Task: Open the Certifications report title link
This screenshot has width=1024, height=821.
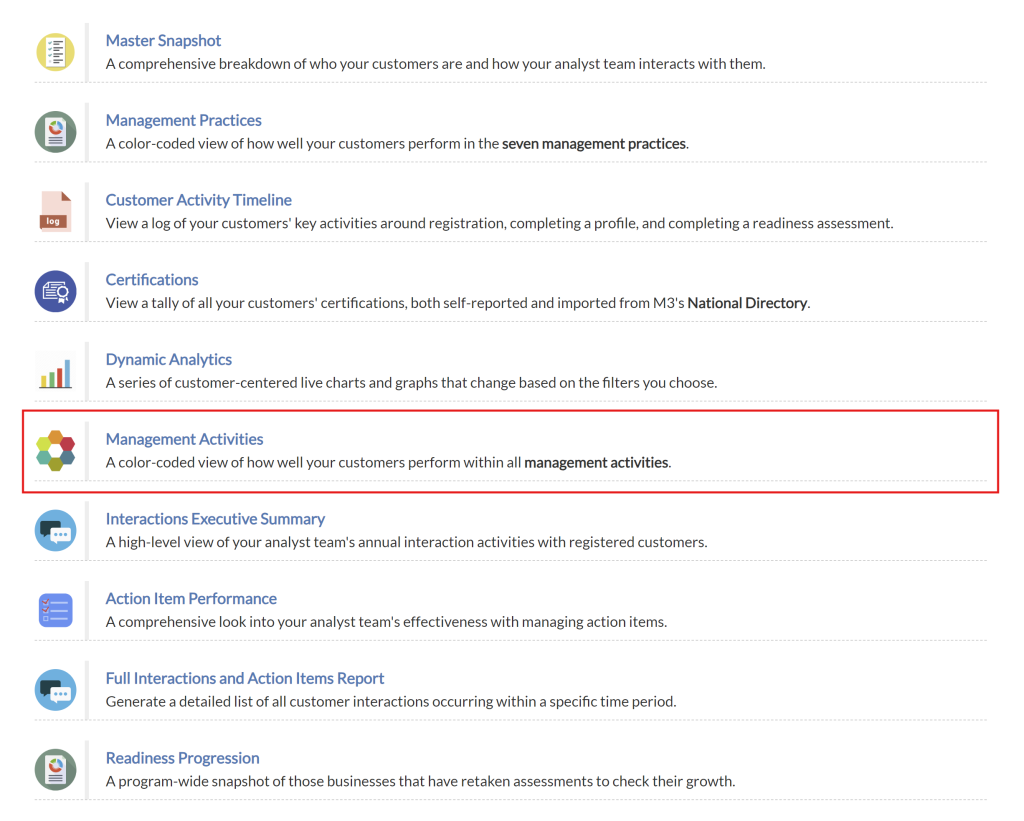Action: coord(152,280)
